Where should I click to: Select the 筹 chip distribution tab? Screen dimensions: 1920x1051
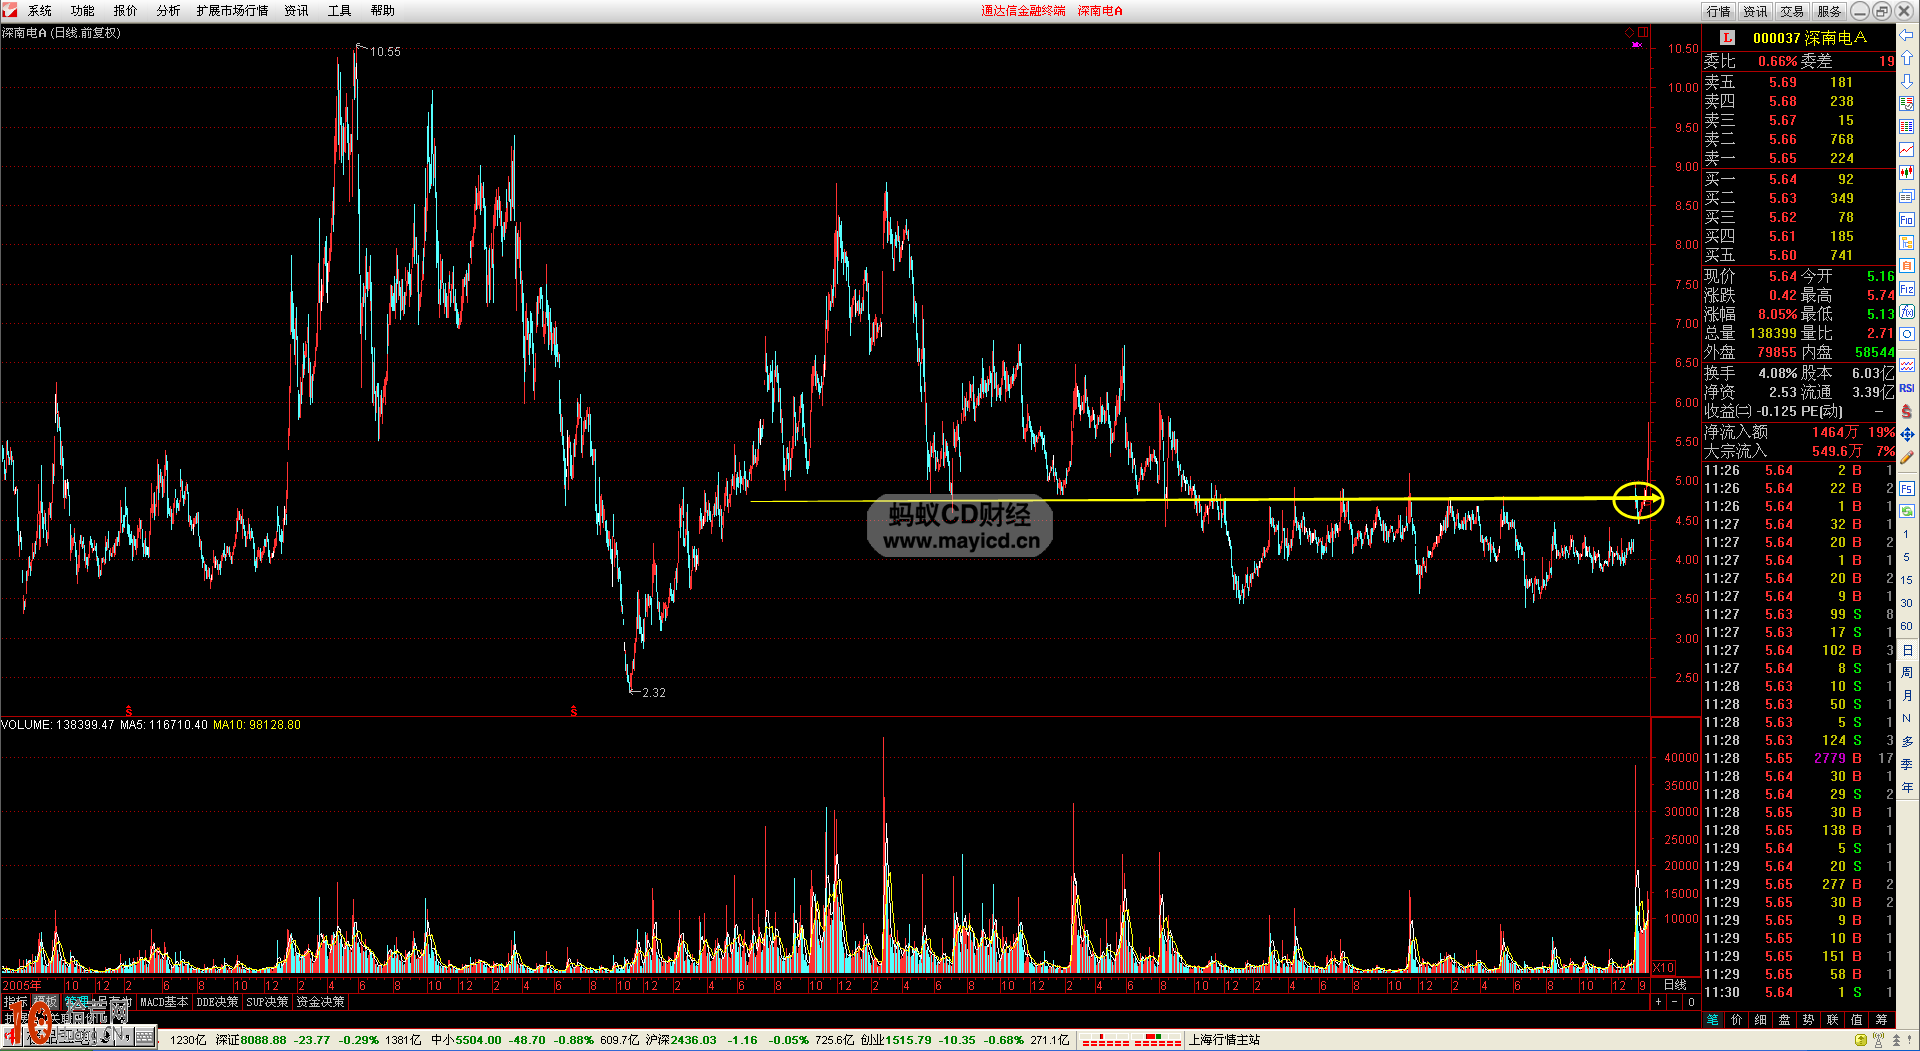tap(1881, 1020)
